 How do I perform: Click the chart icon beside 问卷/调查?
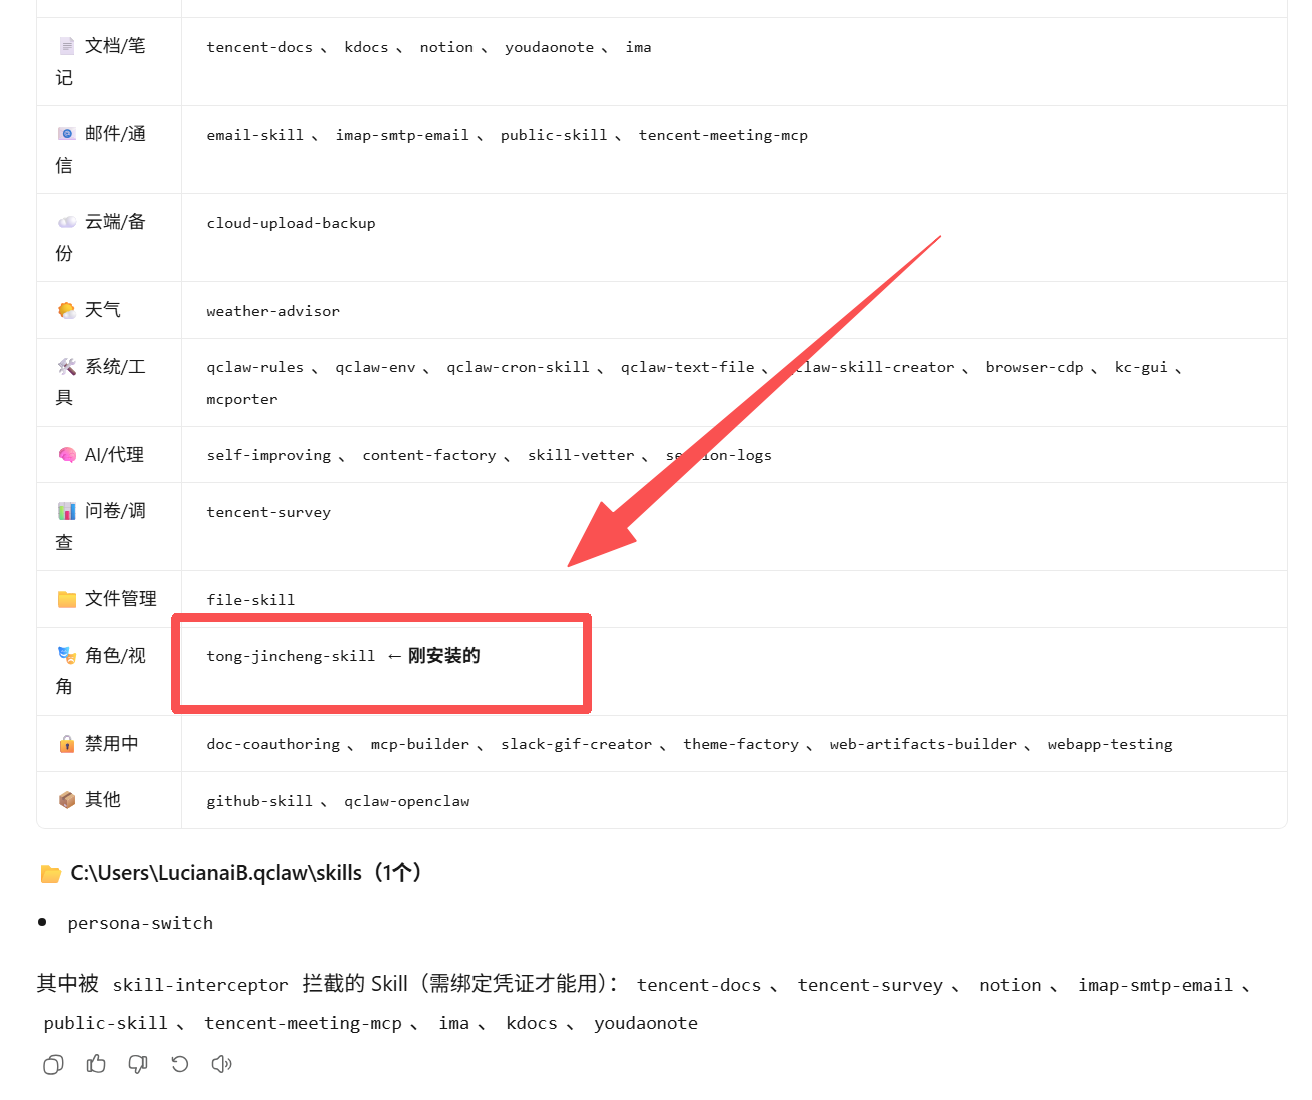tap(67, 511)
